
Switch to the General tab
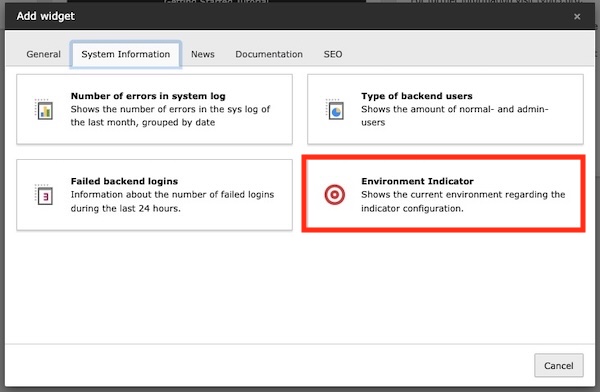[x=44, y=54]
